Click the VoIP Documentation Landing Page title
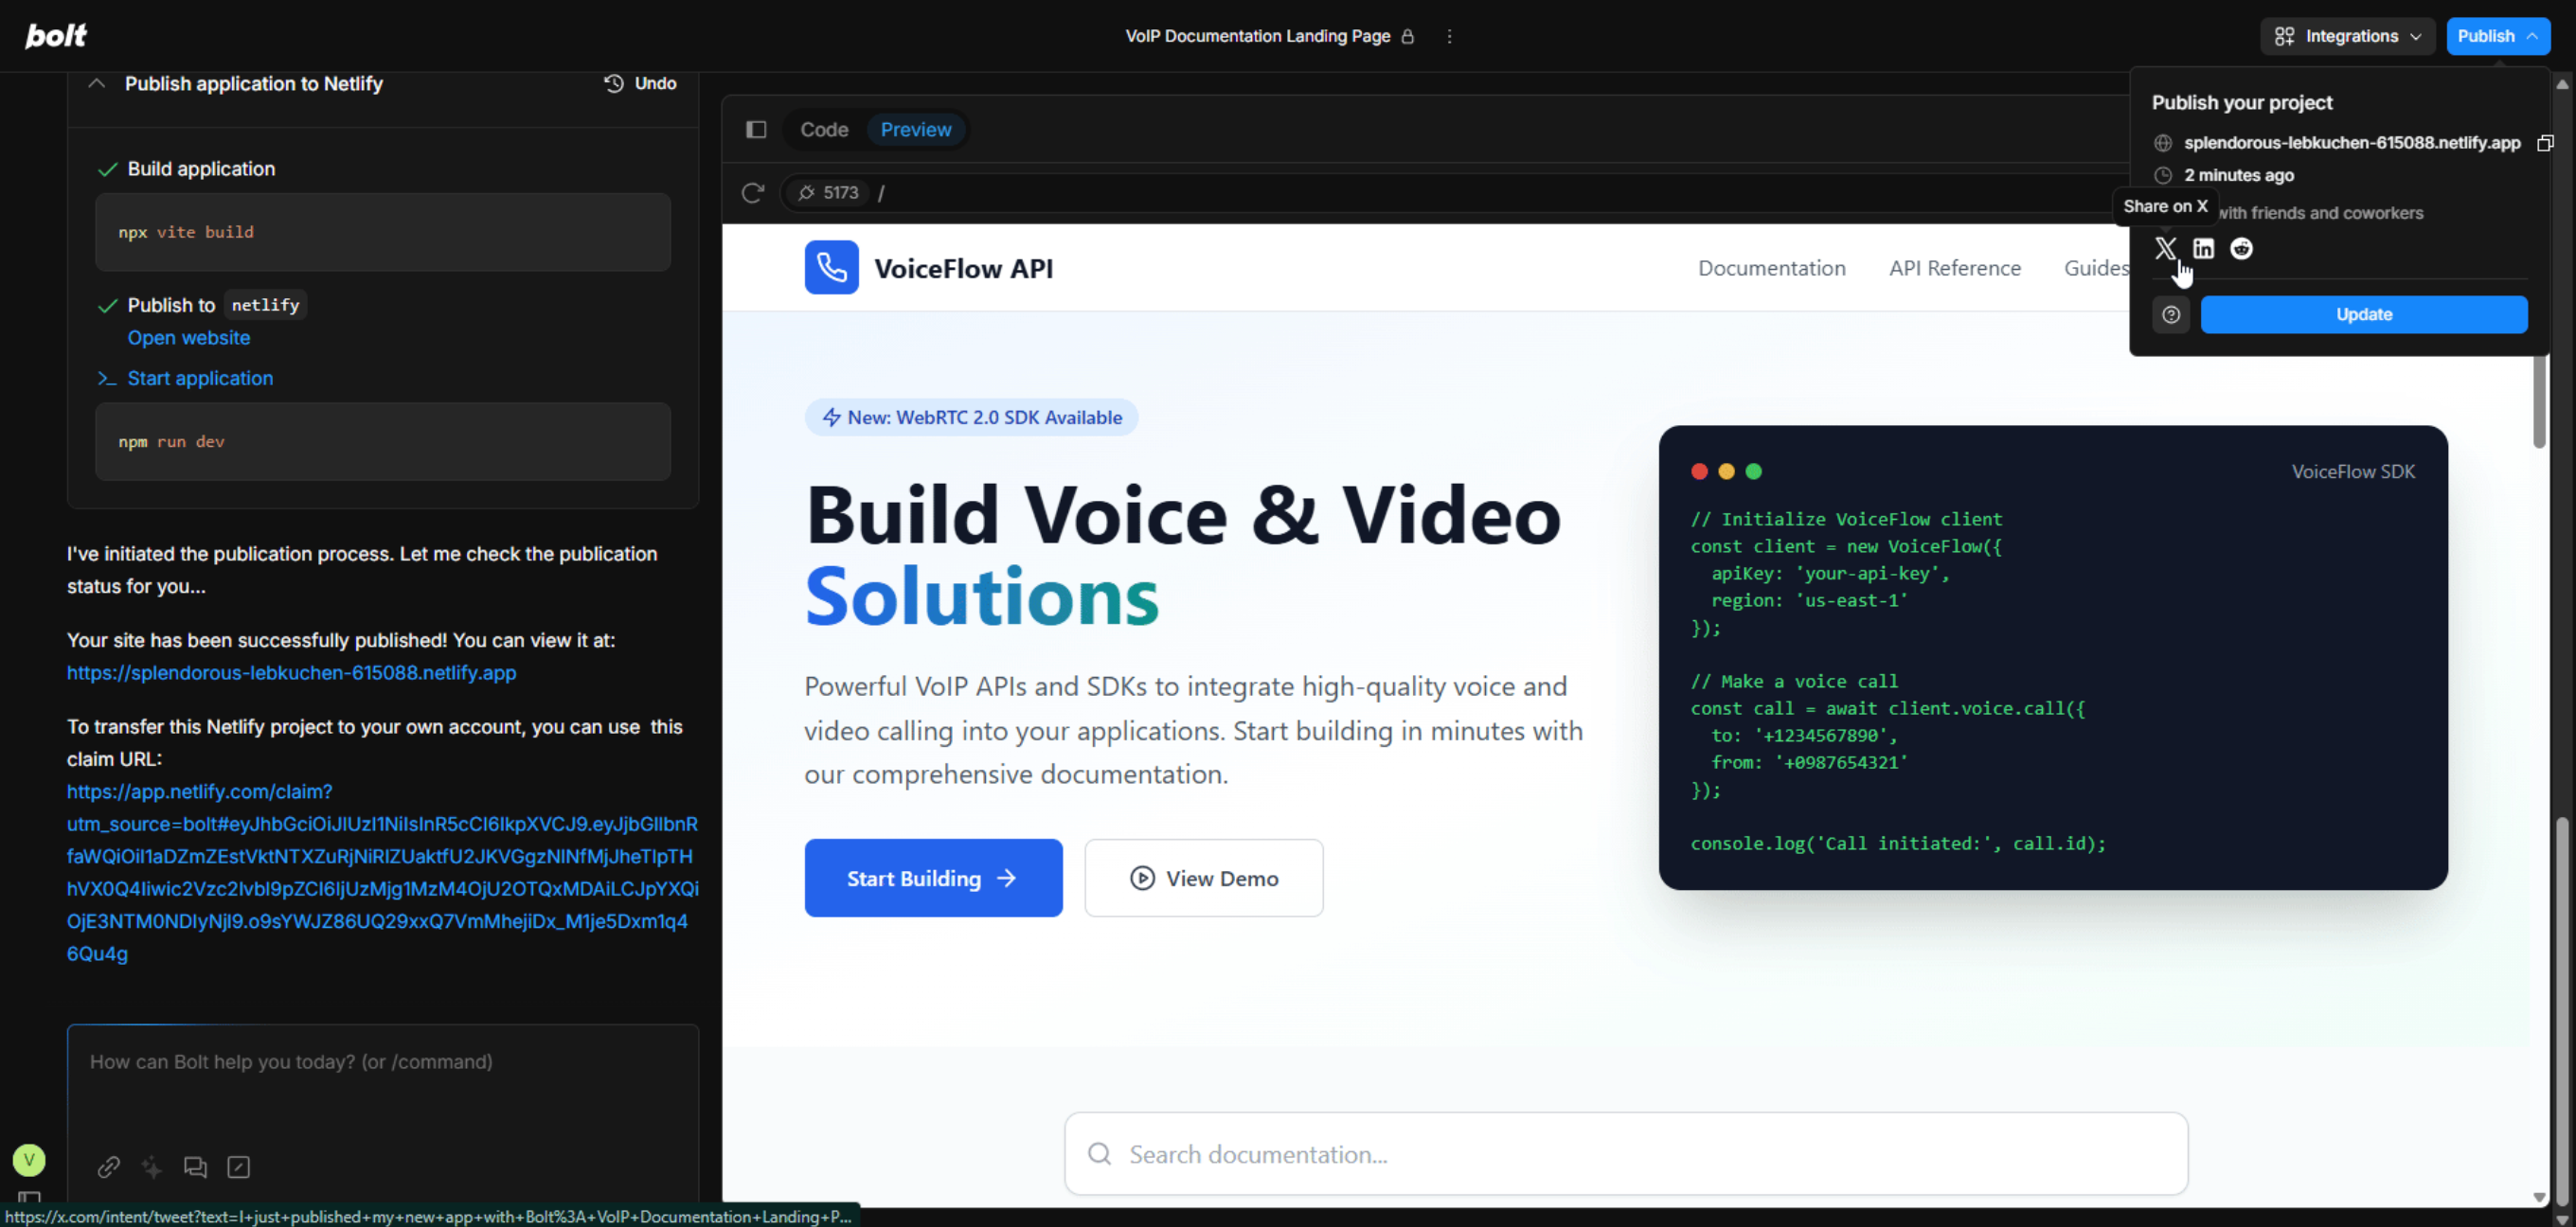The height and width of the screenshot is (1227, 2576). (1258, 36)
